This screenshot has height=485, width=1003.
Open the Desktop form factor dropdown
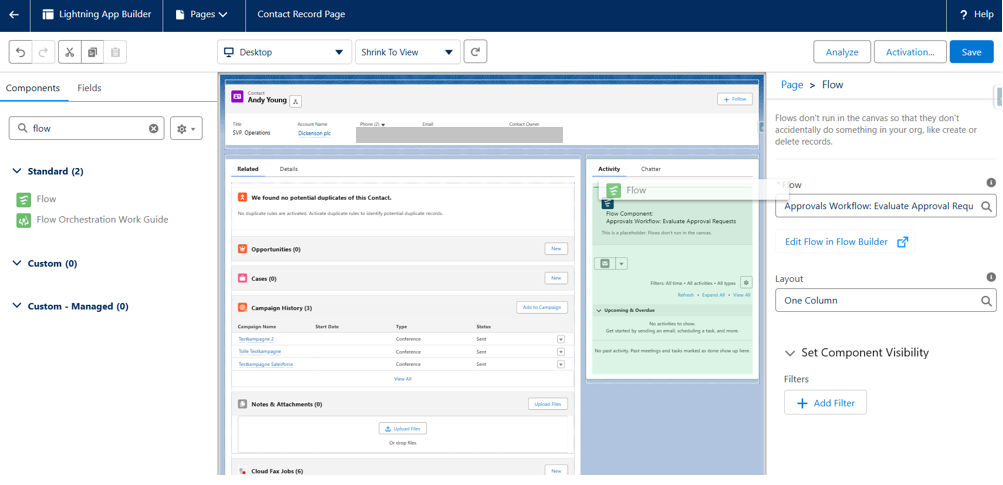[x=284, y=52]
